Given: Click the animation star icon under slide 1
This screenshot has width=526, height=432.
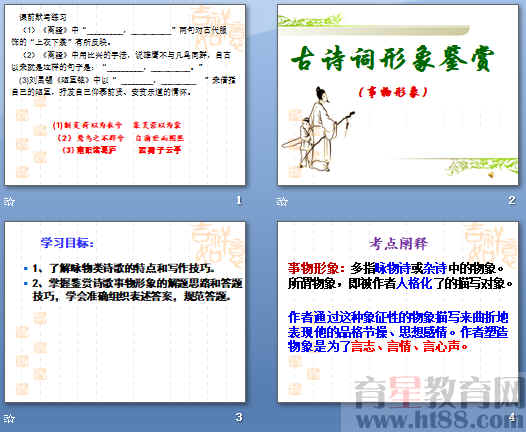Looking at the screenshot, I should pyautogui.click(x=9, y=201).
